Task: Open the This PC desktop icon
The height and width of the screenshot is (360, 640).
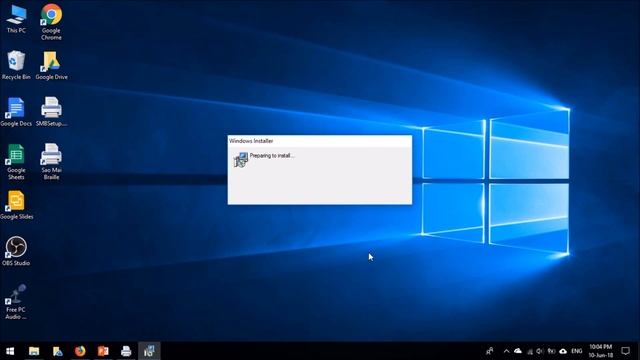Action: click(16, 19)
